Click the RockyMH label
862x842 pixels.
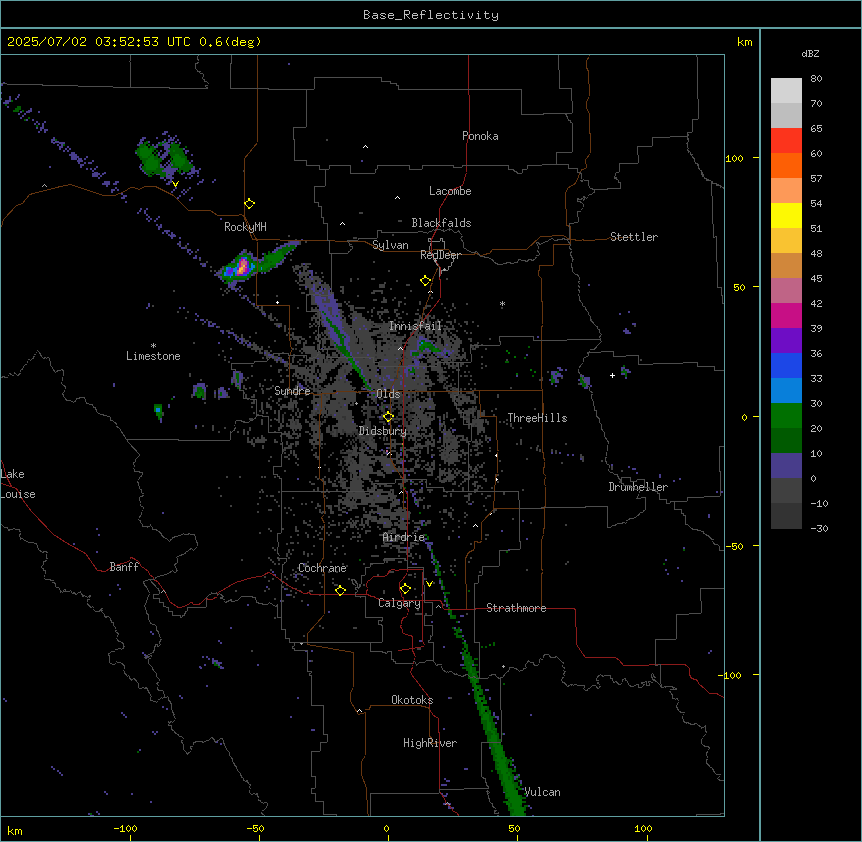click(245, 227)
